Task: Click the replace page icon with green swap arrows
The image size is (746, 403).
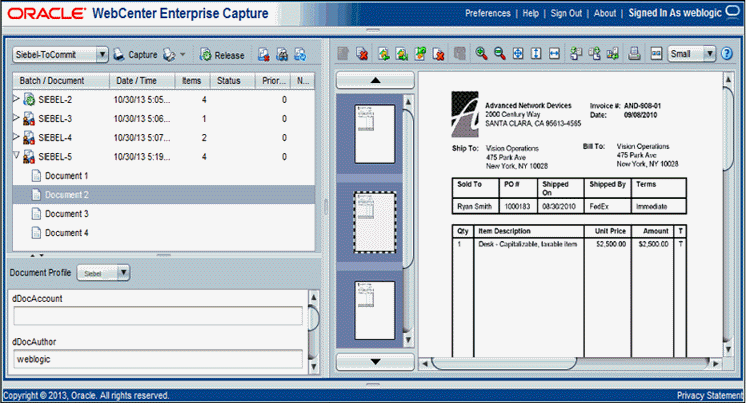Action: pos(420,53)
